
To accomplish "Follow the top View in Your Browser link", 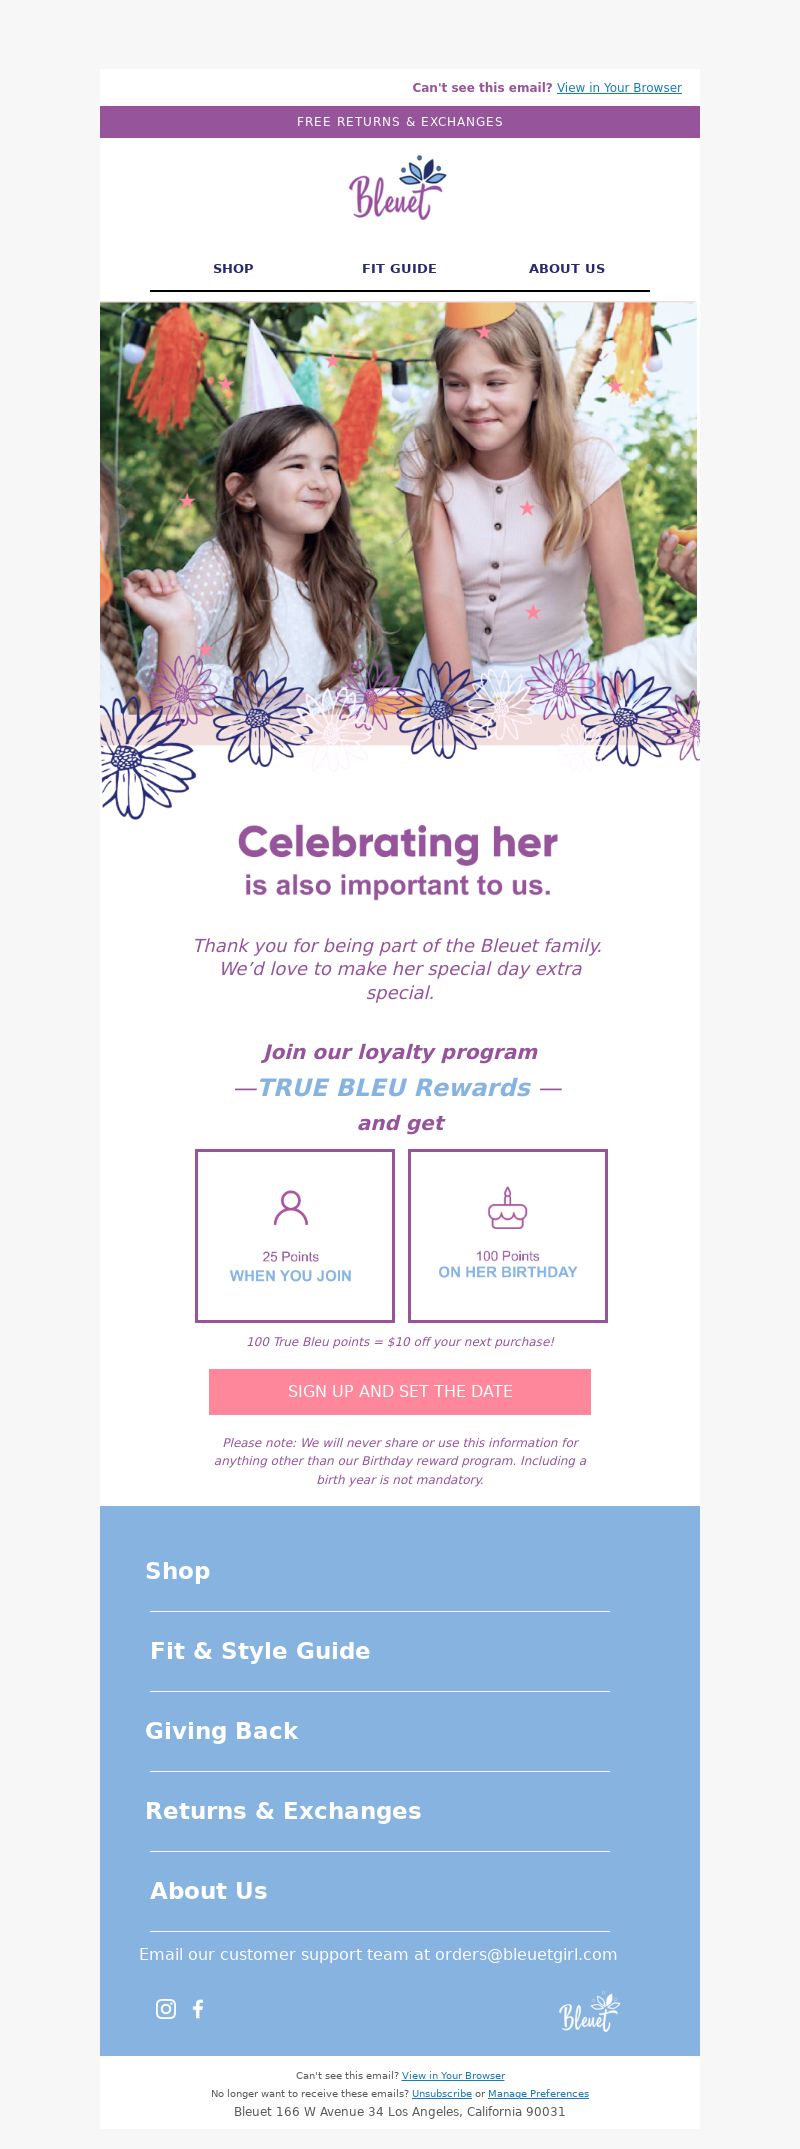I will [x=619, y=88].
